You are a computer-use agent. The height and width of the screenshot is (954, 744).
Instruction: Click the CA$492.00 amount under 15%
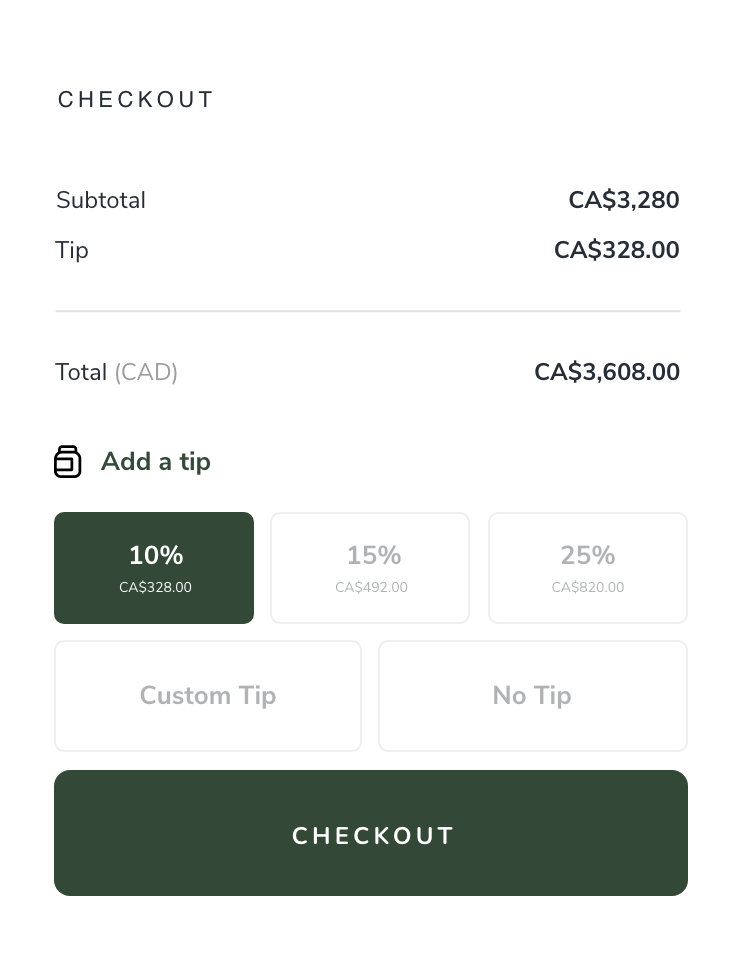371,587
